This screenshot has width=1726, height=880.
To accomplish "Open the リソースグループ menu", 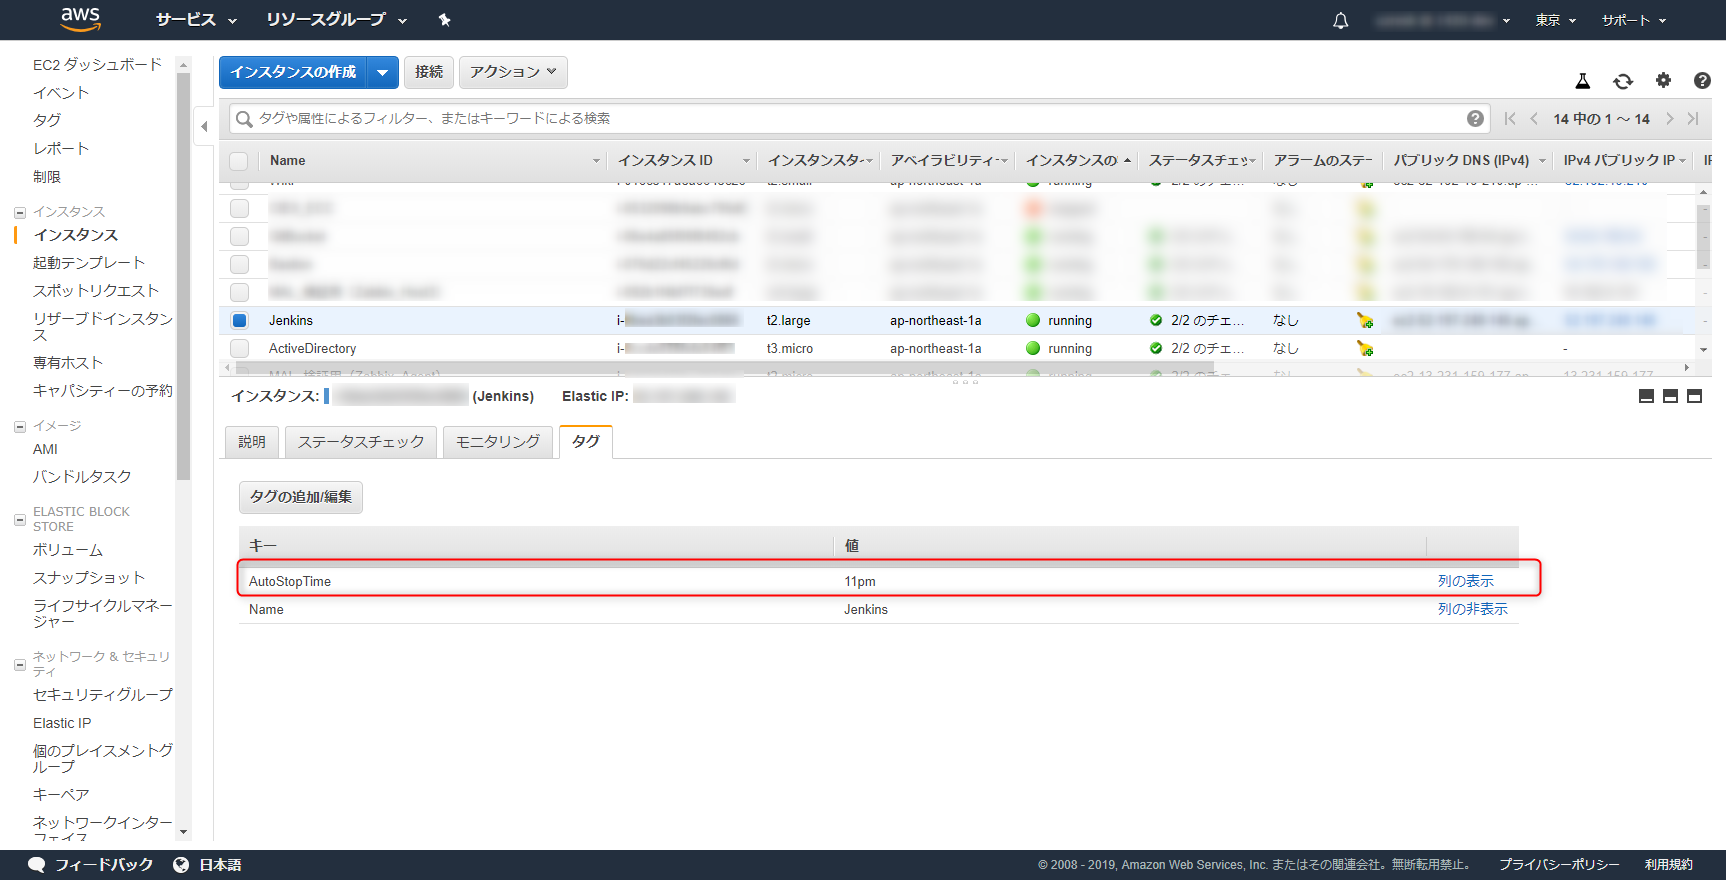I will coord(336,20).
